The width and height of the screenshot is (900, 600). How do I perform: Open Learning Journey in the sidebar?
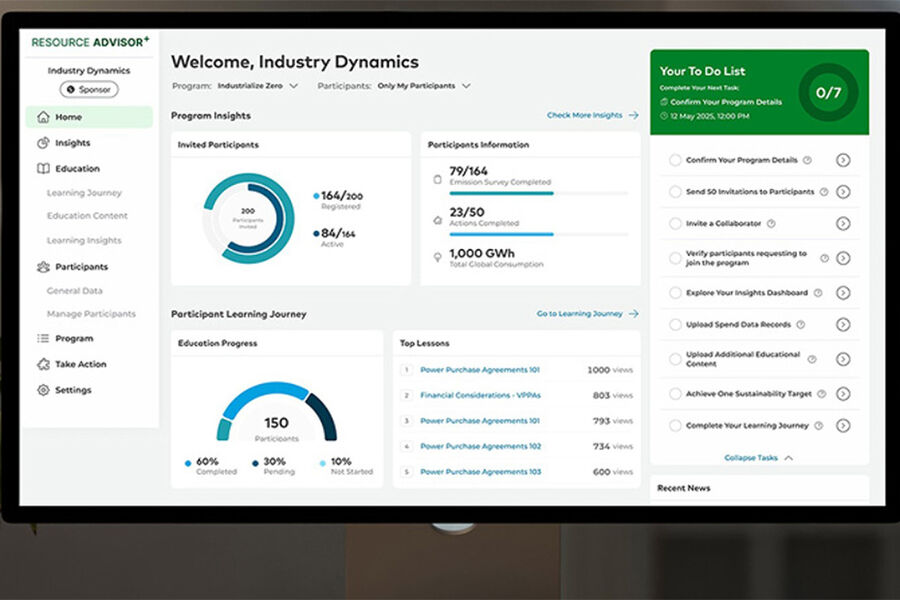(84, 193)
